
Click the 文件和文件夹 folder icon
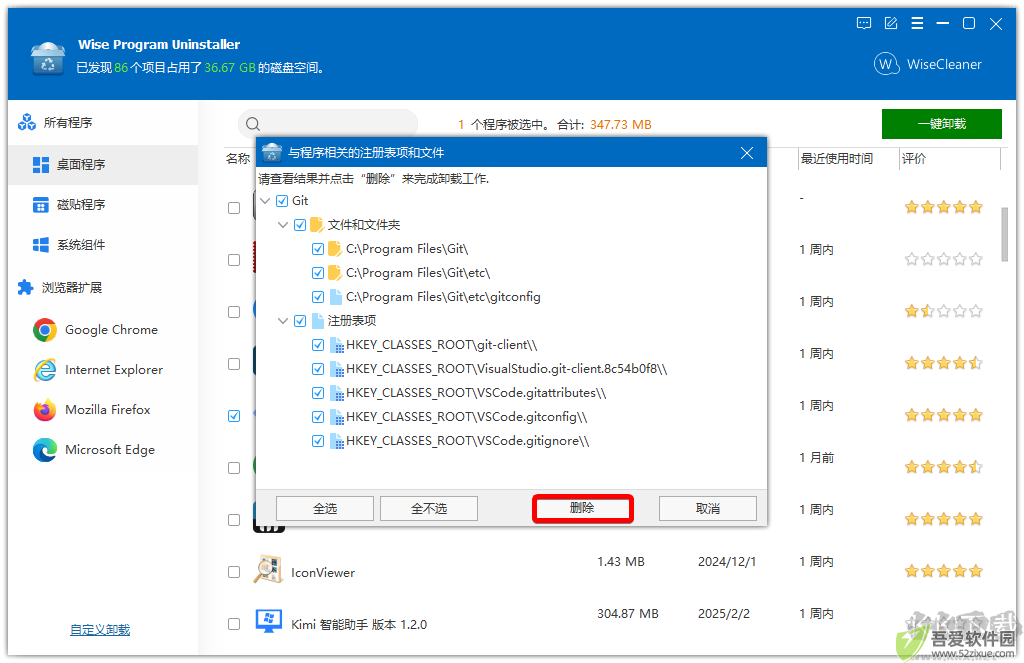pyautogui.click(x=317, y=225)
